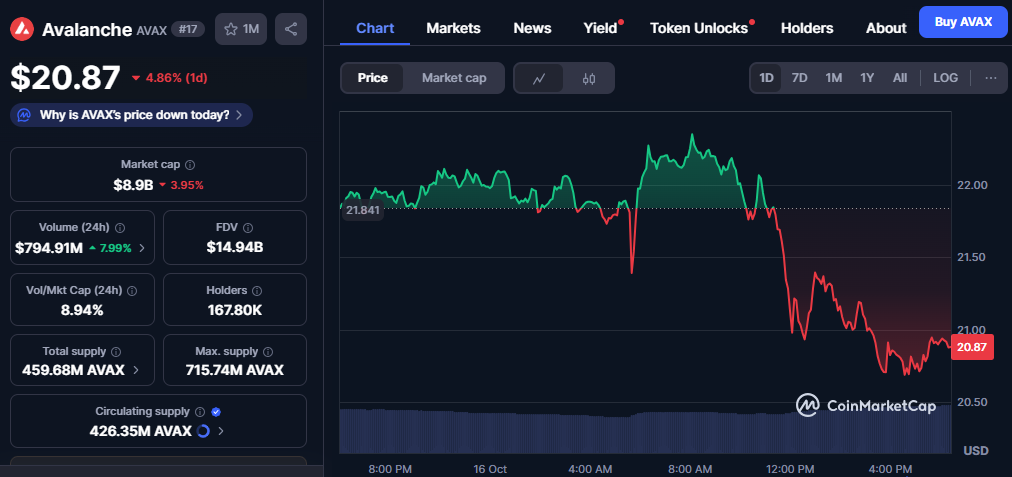
Task: Click info icon next to Holders
Action: pyautogui.click(x=257, y=291)
